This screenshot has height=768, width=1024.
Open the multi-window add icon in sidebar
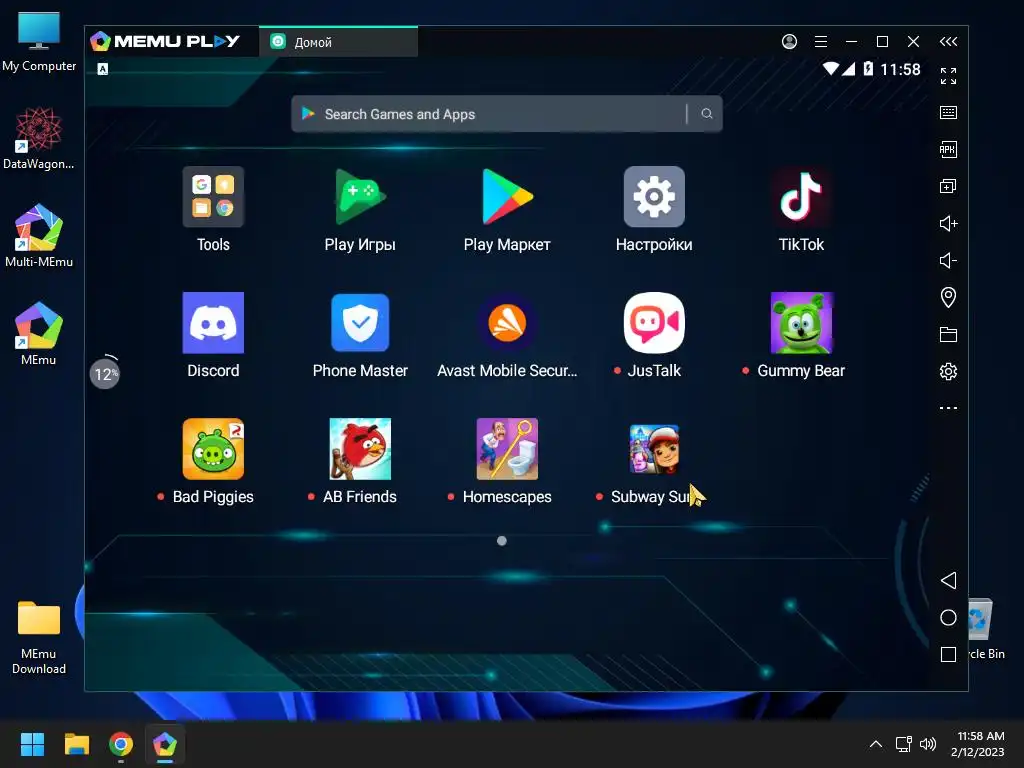click(948, 187)
